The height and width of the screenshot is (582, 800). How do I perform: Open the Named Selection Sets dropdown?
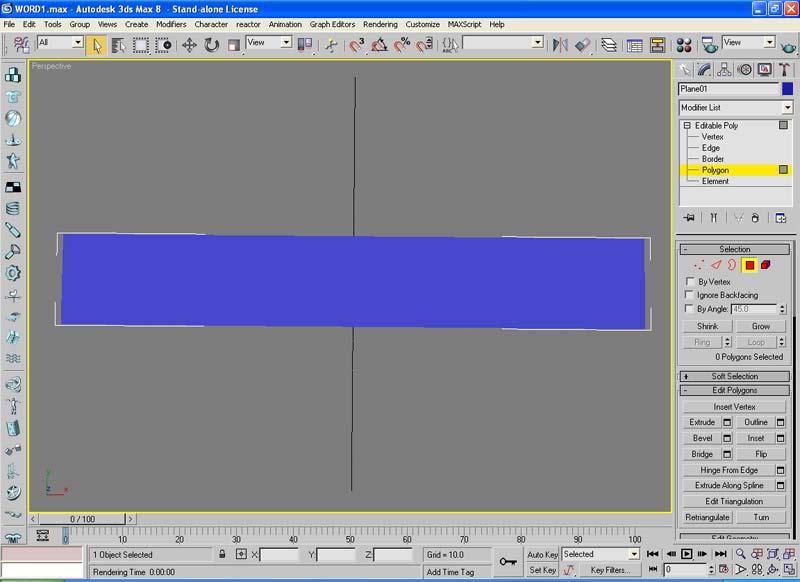point(537,42)
